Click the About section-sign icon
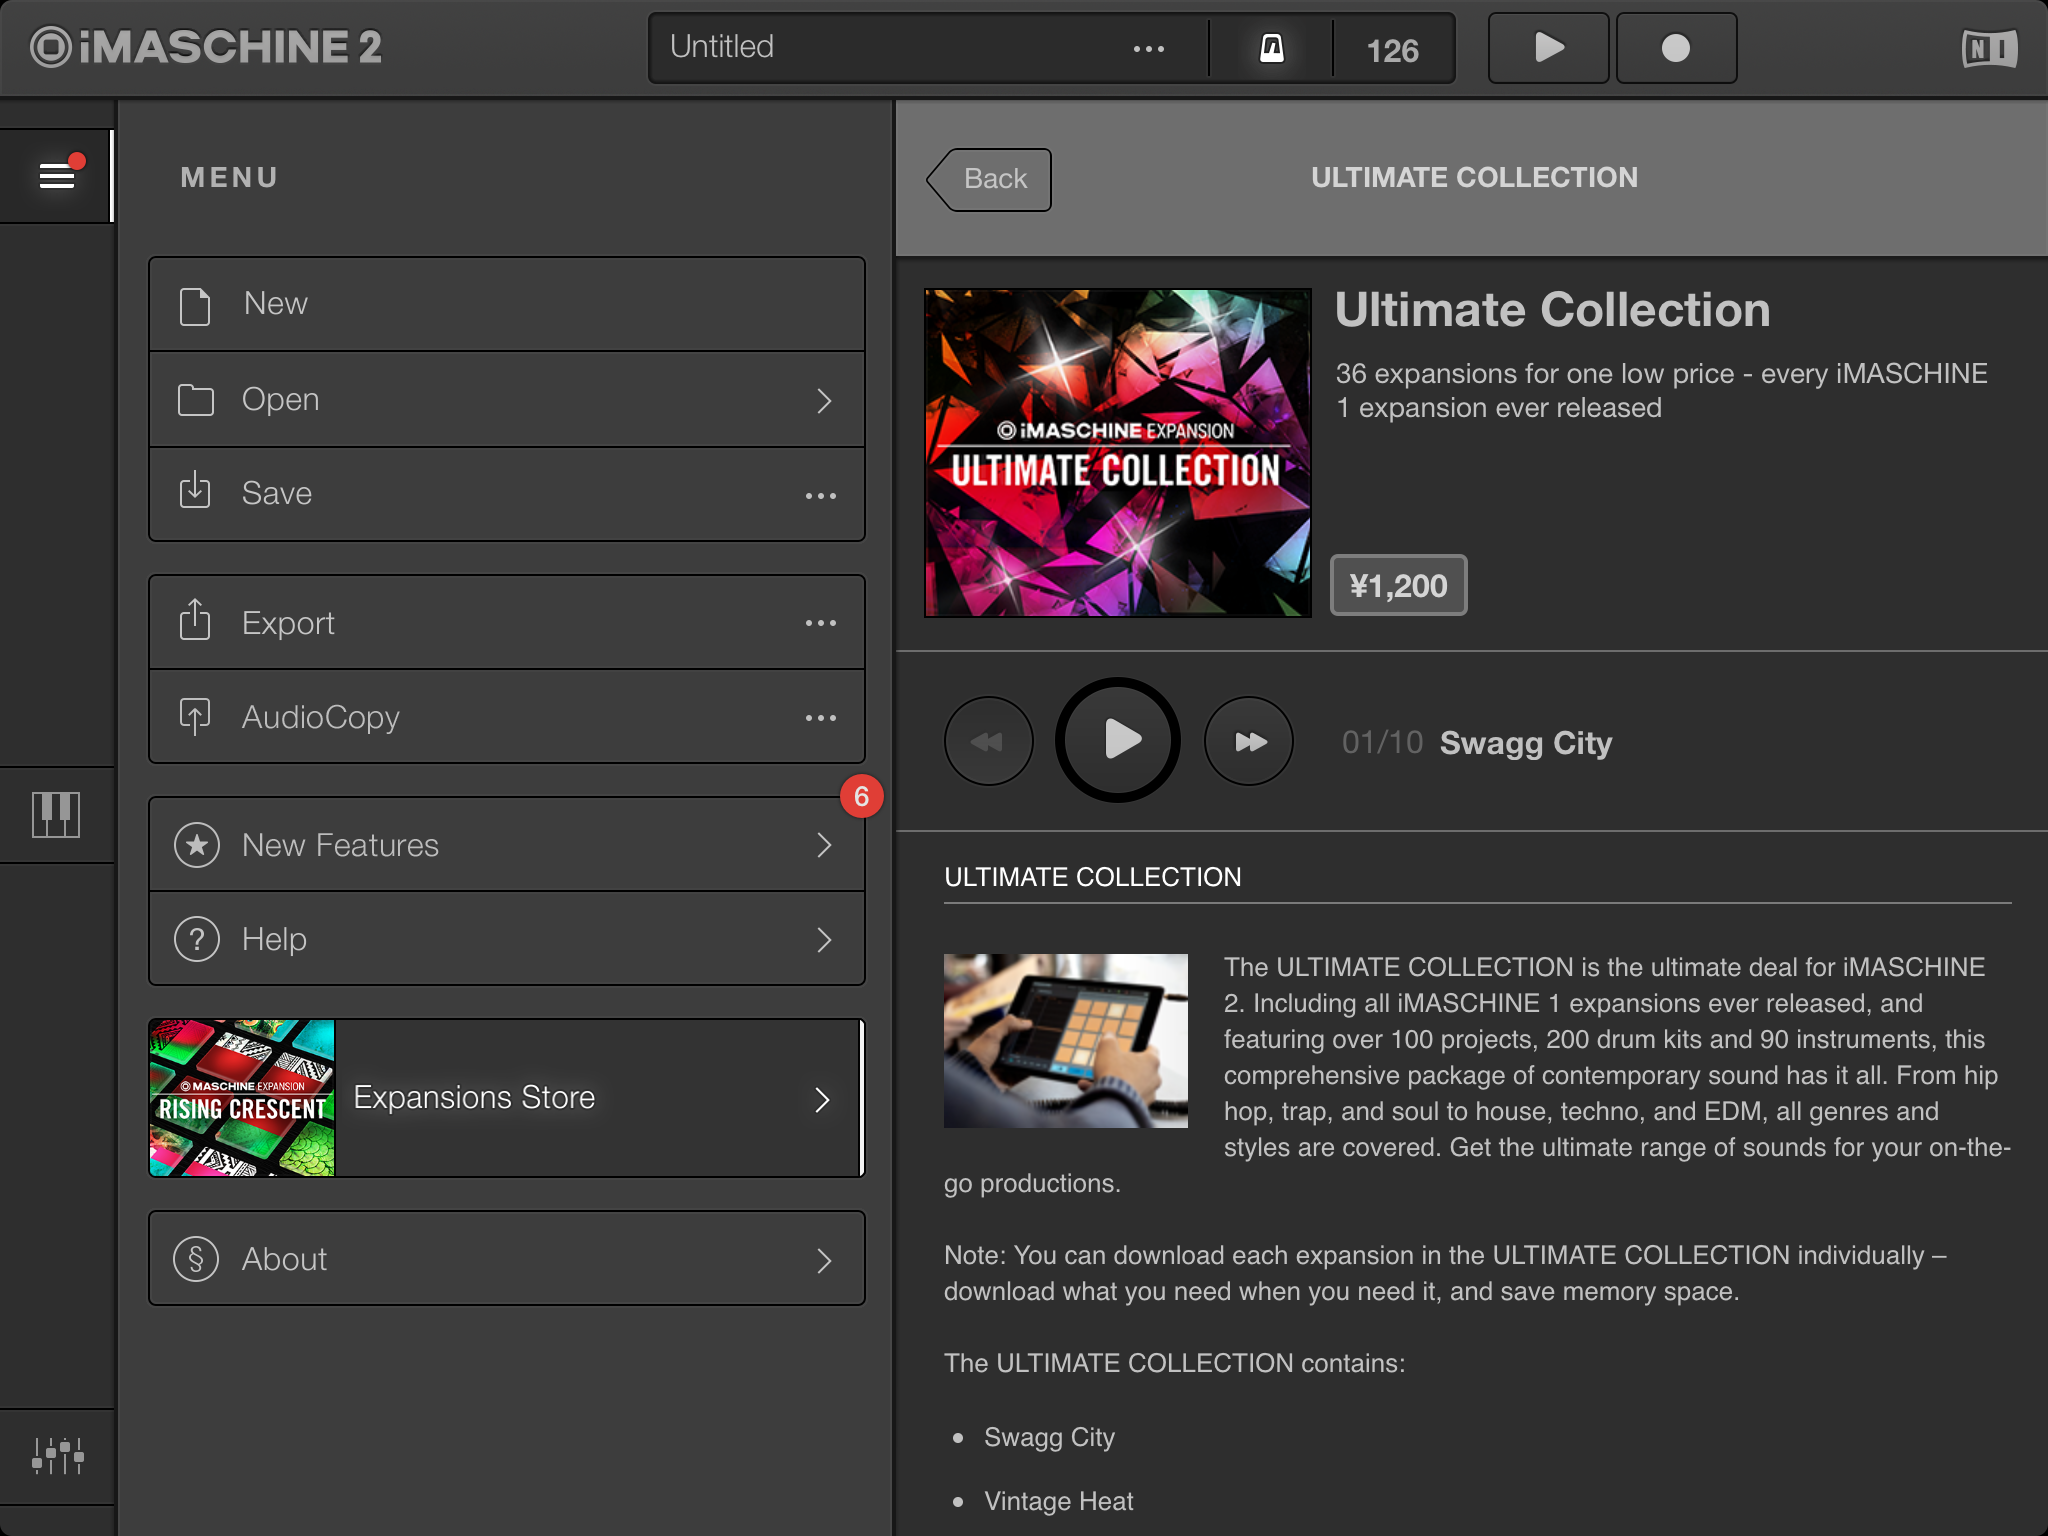 (197, 1259)
